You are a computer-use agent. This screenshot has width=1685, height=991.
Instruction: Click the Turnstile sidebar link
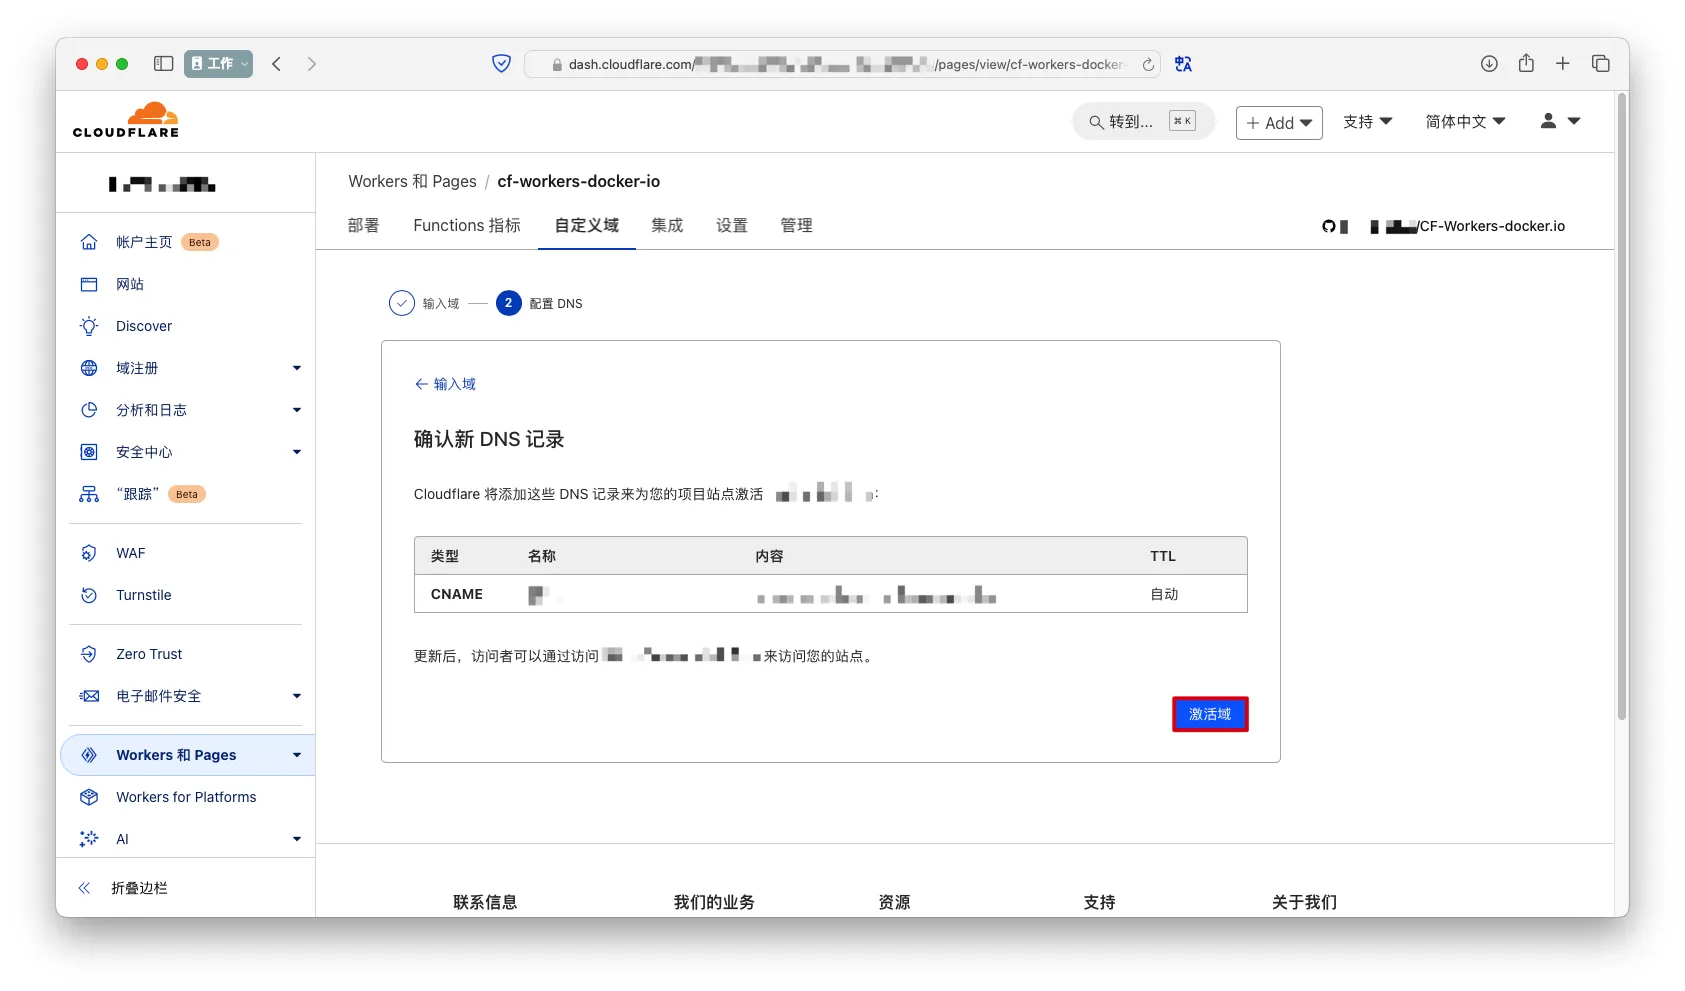pyautogui.click(x=144, y=595)
